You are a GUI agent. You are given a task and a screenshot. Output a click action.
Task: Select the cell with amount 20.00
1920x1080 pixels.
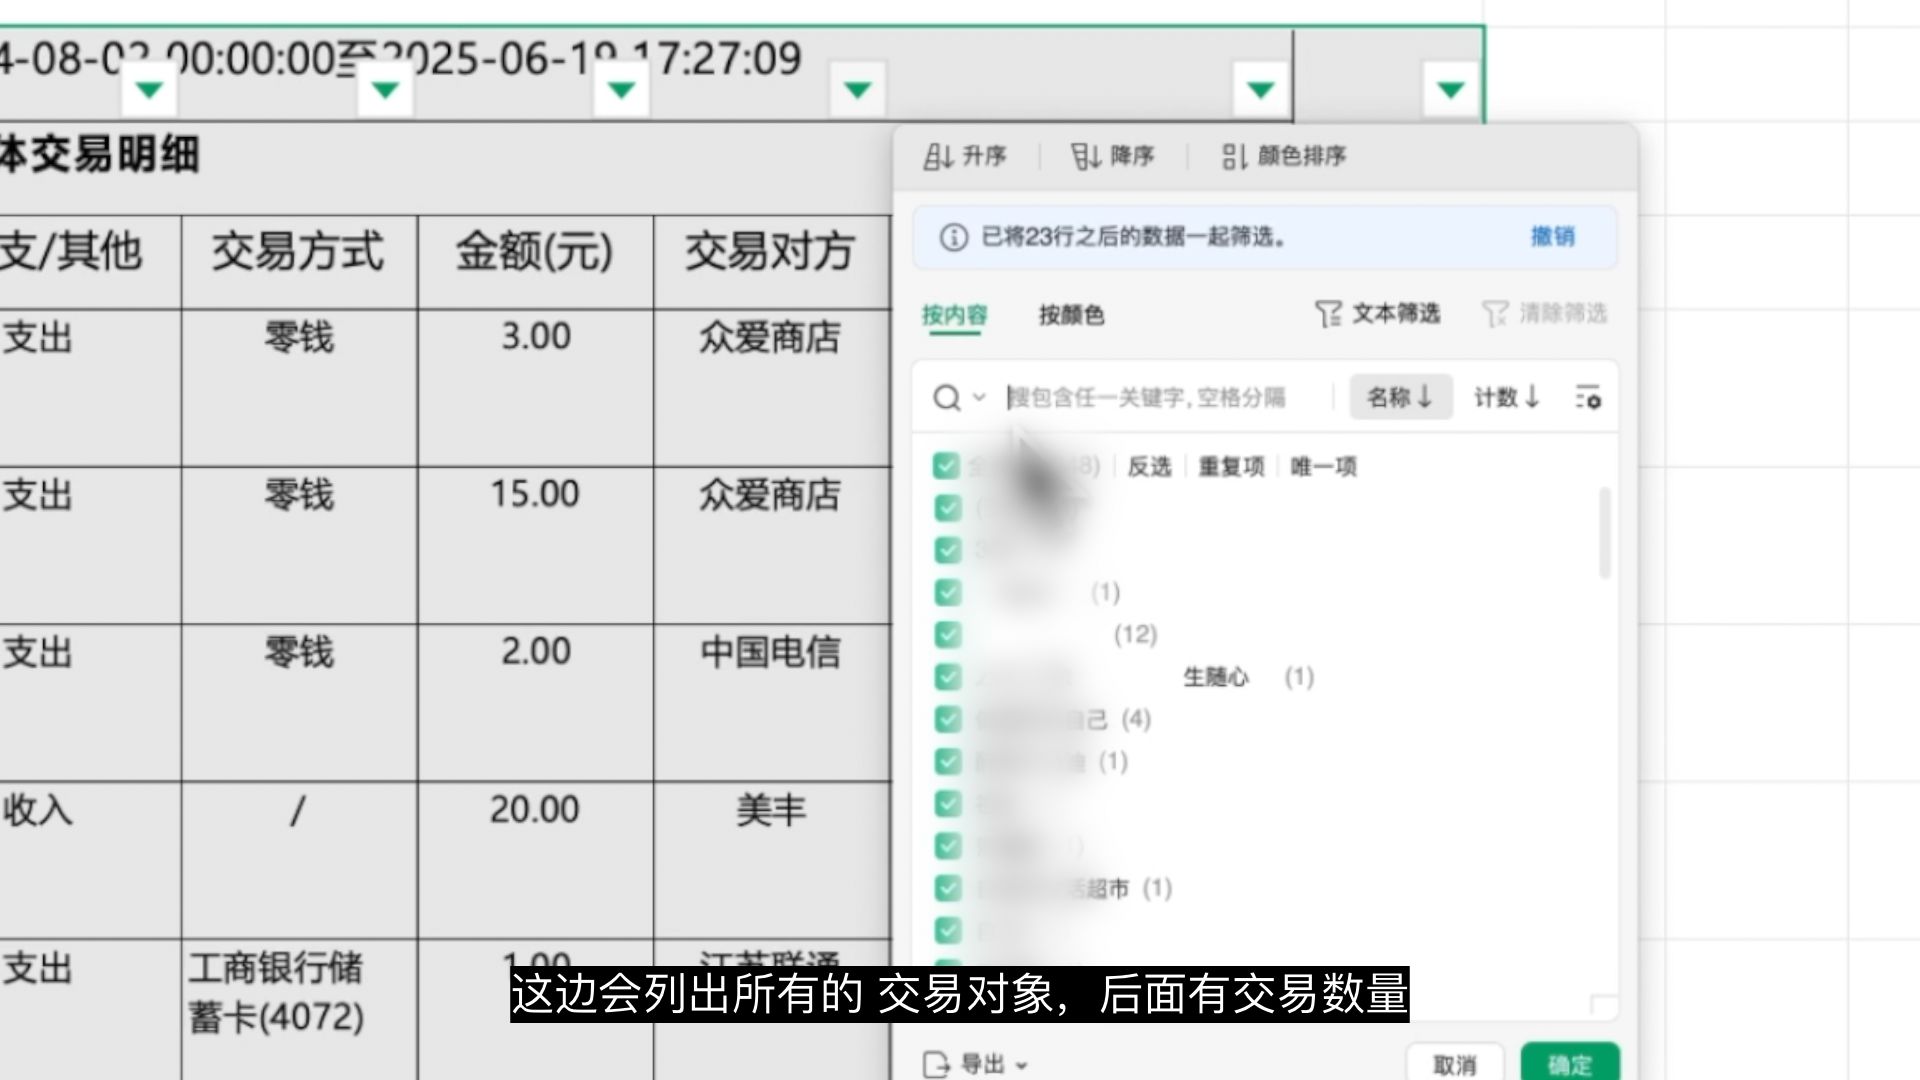[535, 860]
